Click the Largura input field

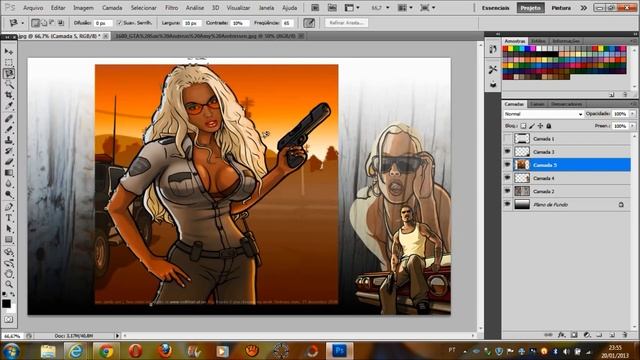pos(191,23)
